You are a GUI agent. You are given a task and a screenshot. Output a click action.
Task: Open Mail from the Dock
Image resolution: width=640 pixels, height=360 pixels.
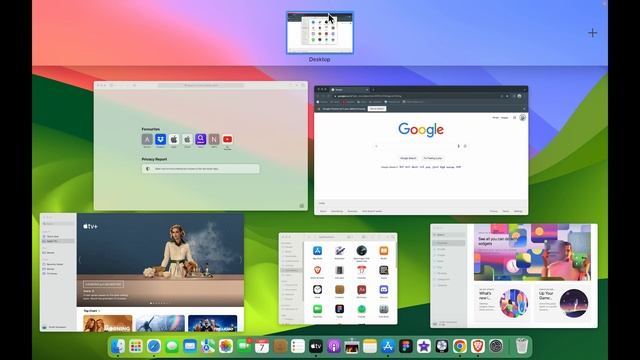[x=190, y=346]
